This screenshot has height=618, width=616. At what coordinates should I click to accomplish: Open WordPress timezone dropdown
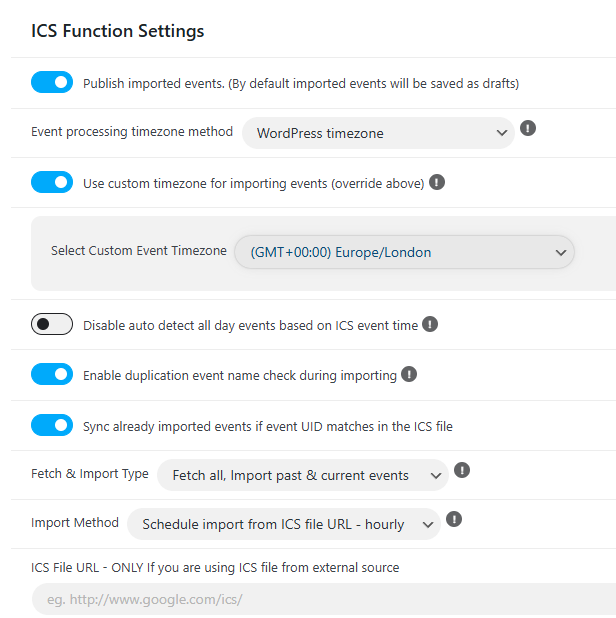tap(378, 133)
